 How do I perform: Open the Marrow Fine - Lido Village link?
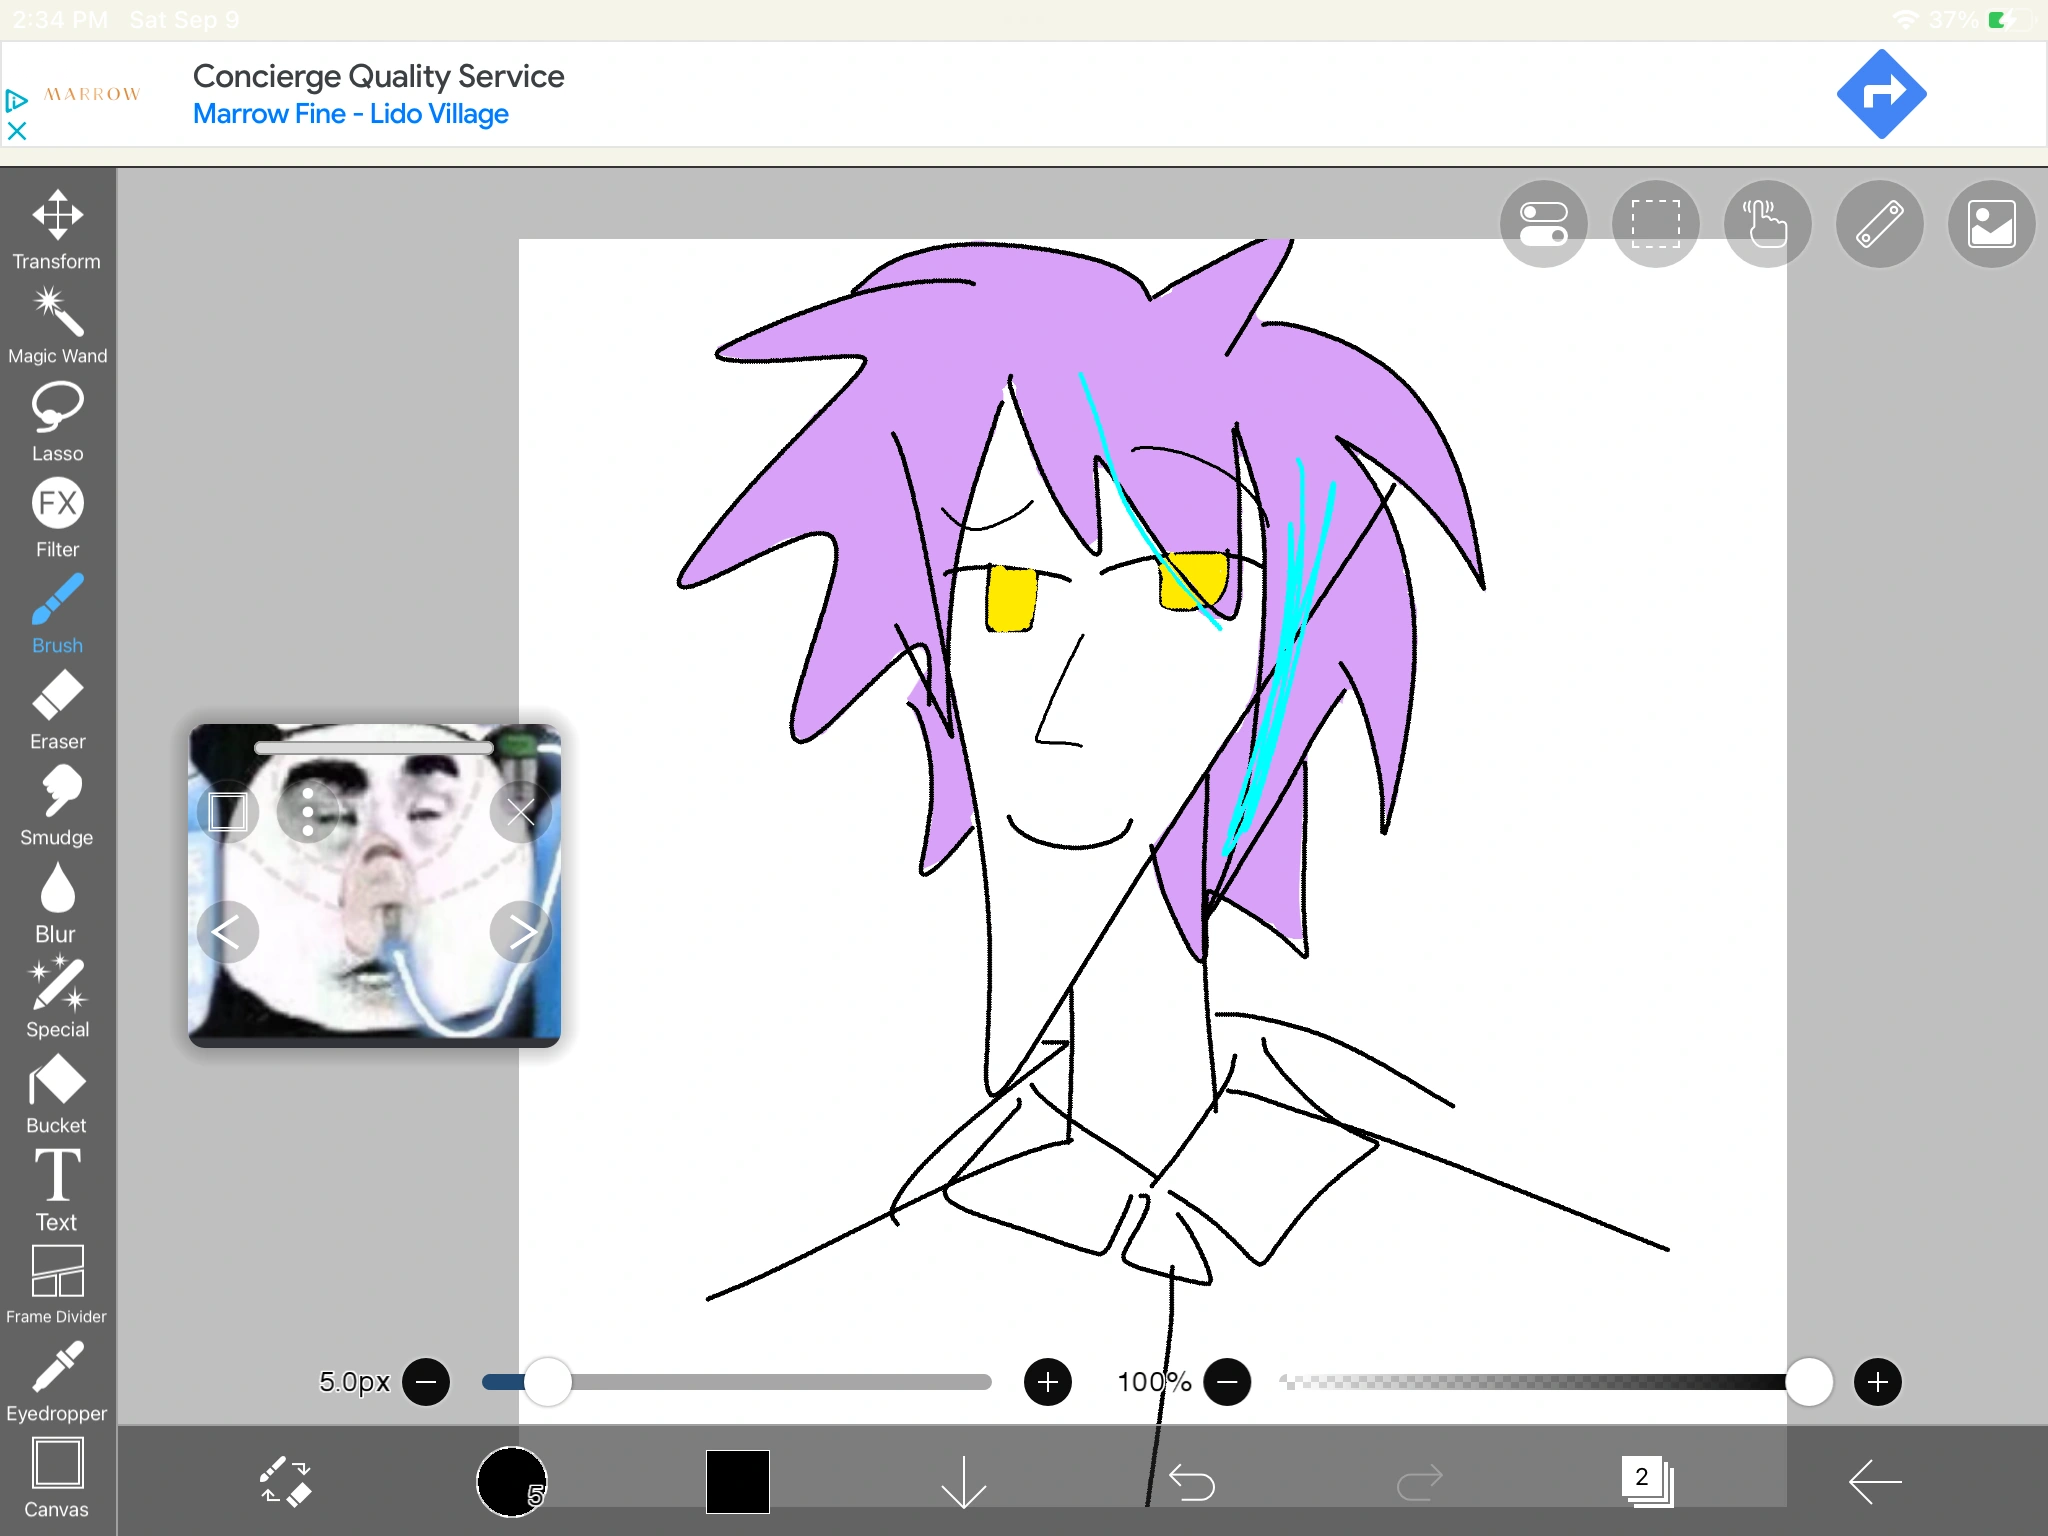tap(350, 113)
